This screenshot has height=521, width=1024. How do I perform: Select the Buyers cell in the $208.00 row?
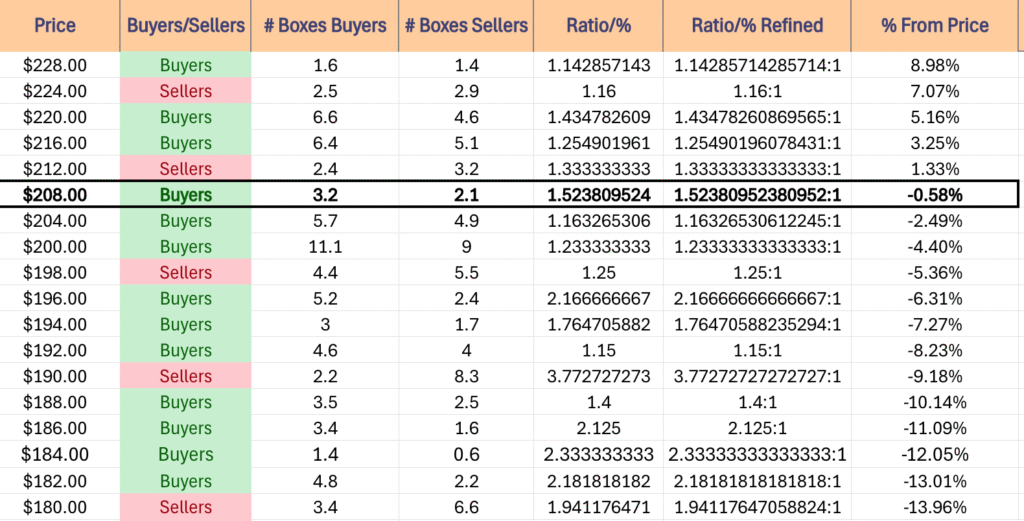click(185, 195)
